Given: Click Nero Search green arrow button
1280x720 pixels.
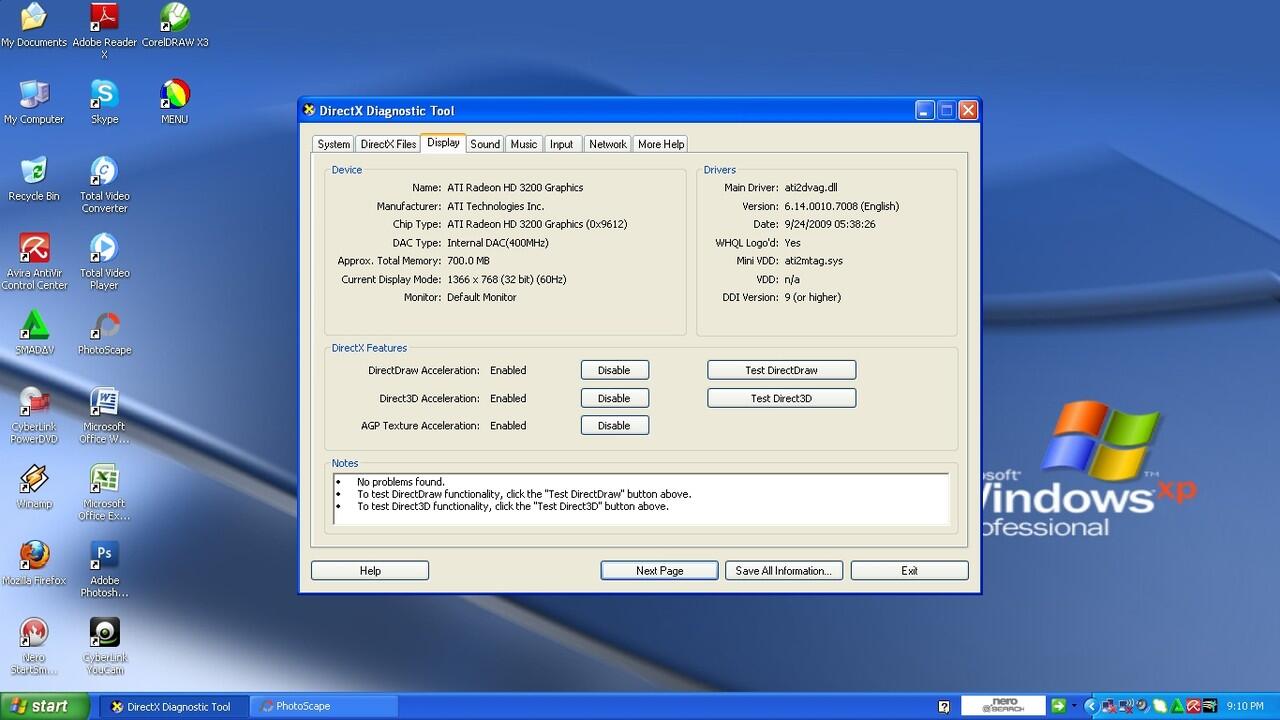Looking at the screenshot, I should (x=1058, y=706).
